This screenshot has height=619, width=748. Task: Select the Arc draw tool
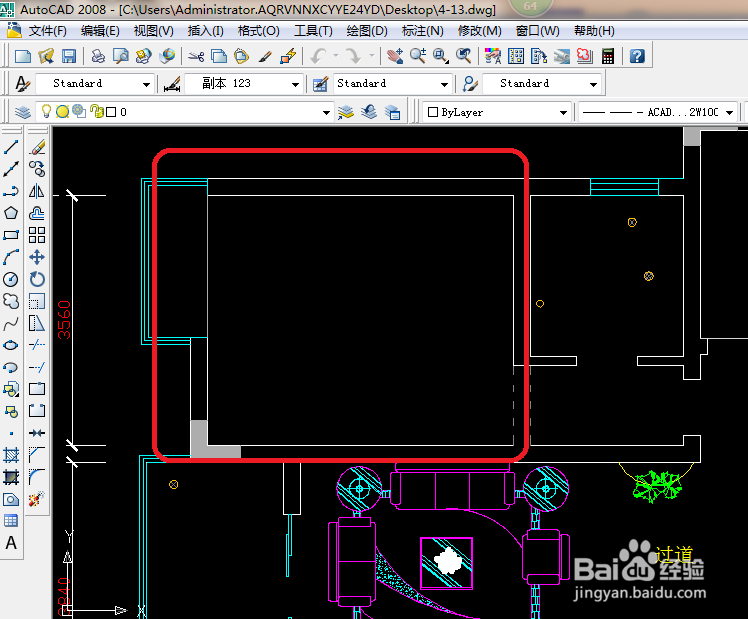pos(11,257)
